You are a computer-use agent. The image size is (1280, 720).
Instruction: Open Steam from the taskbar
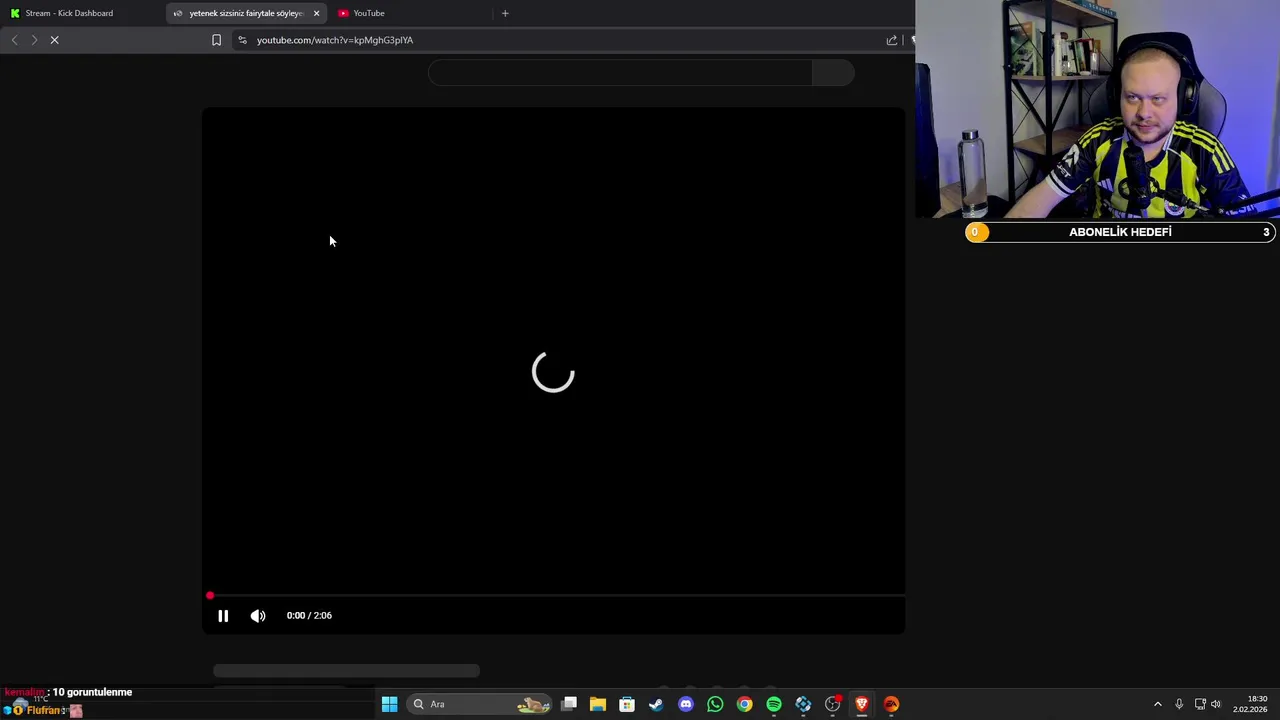tap(656, 704)
